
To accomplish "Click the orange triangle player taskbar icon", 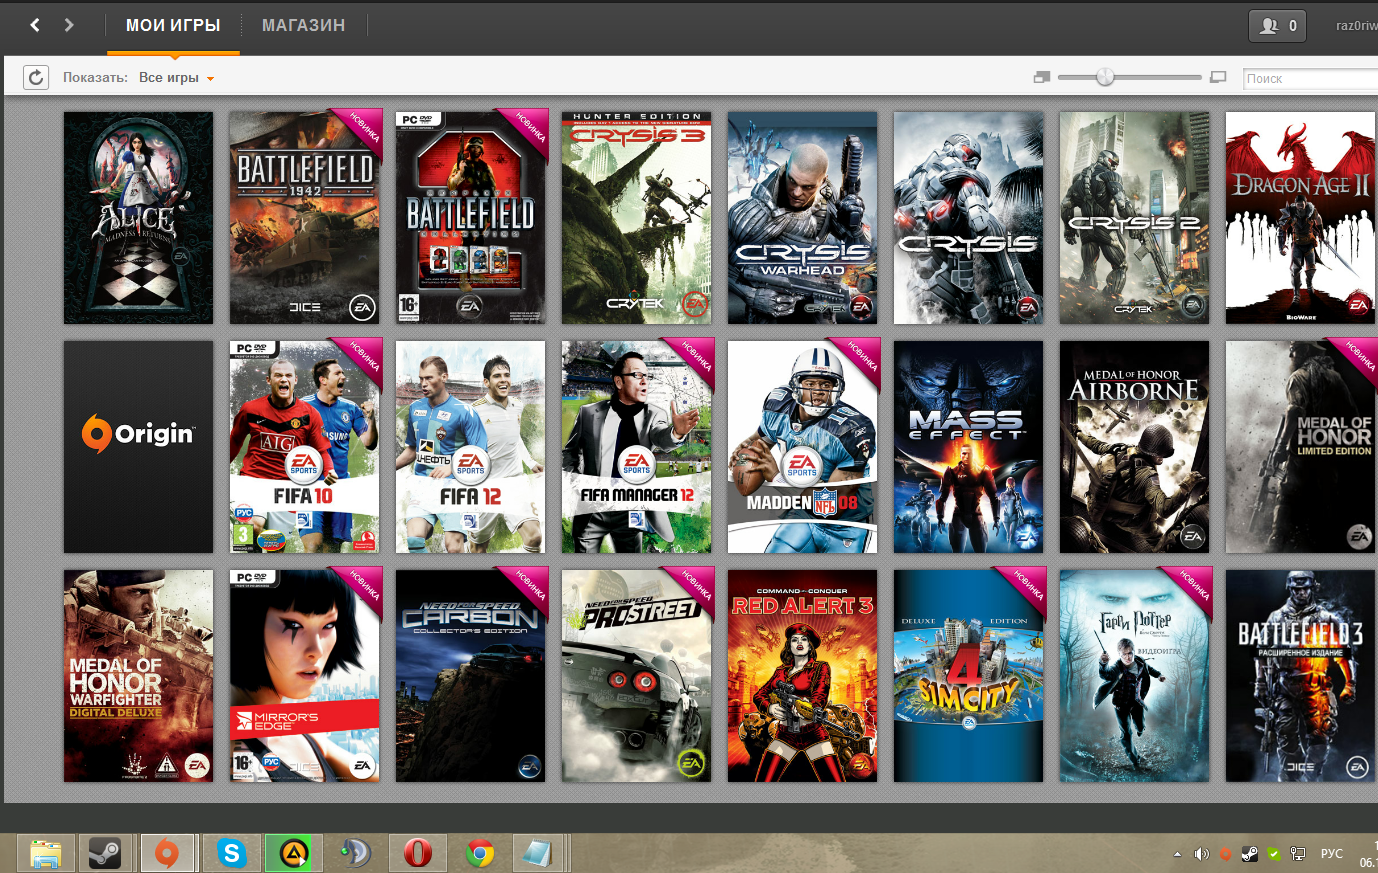I will pyautogui.click(x=293, y=853).
